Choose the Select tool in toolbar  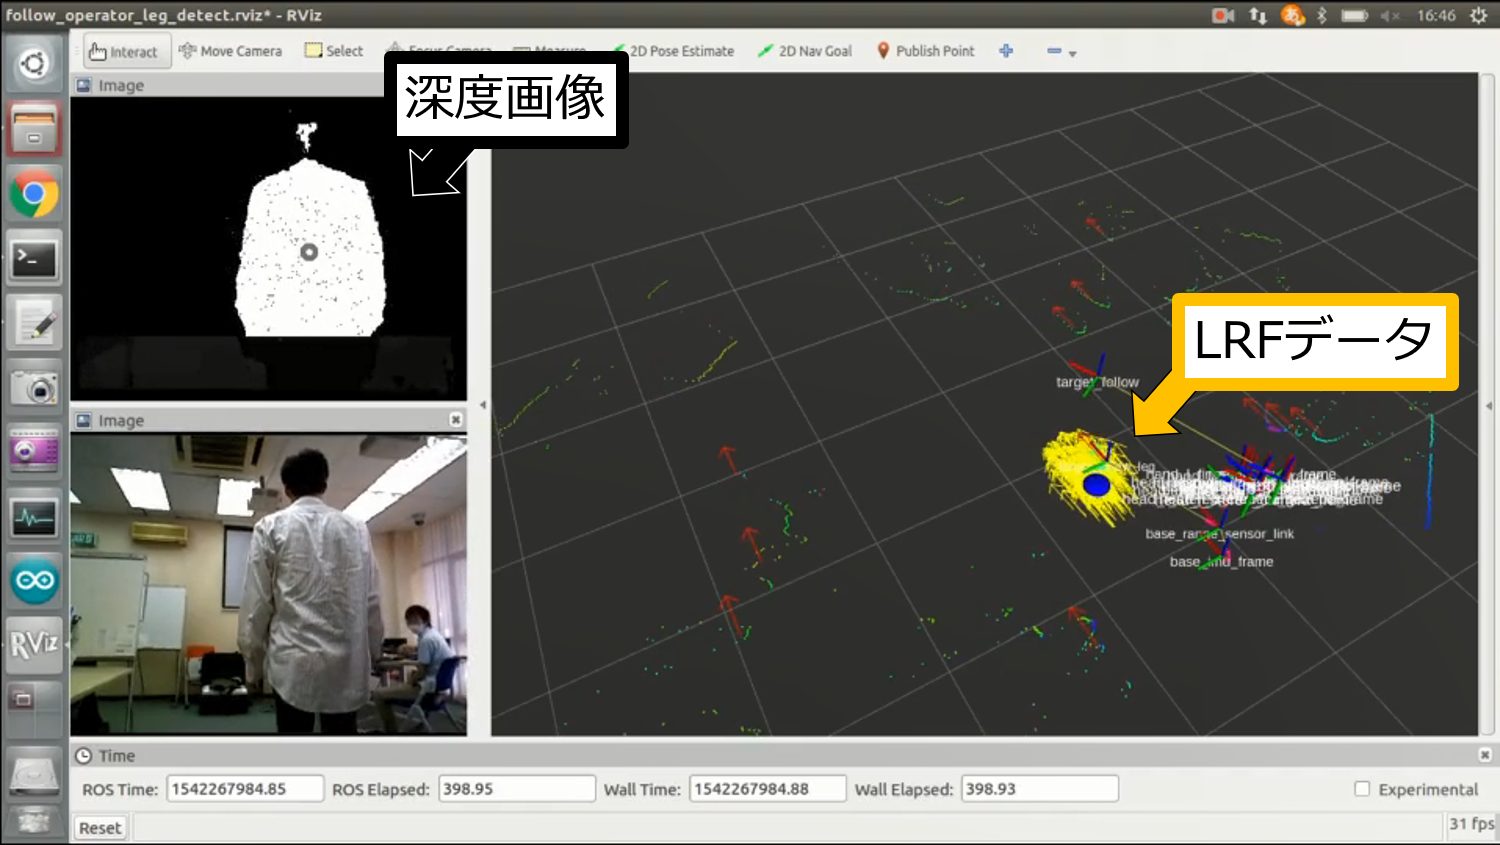(334, 51)
